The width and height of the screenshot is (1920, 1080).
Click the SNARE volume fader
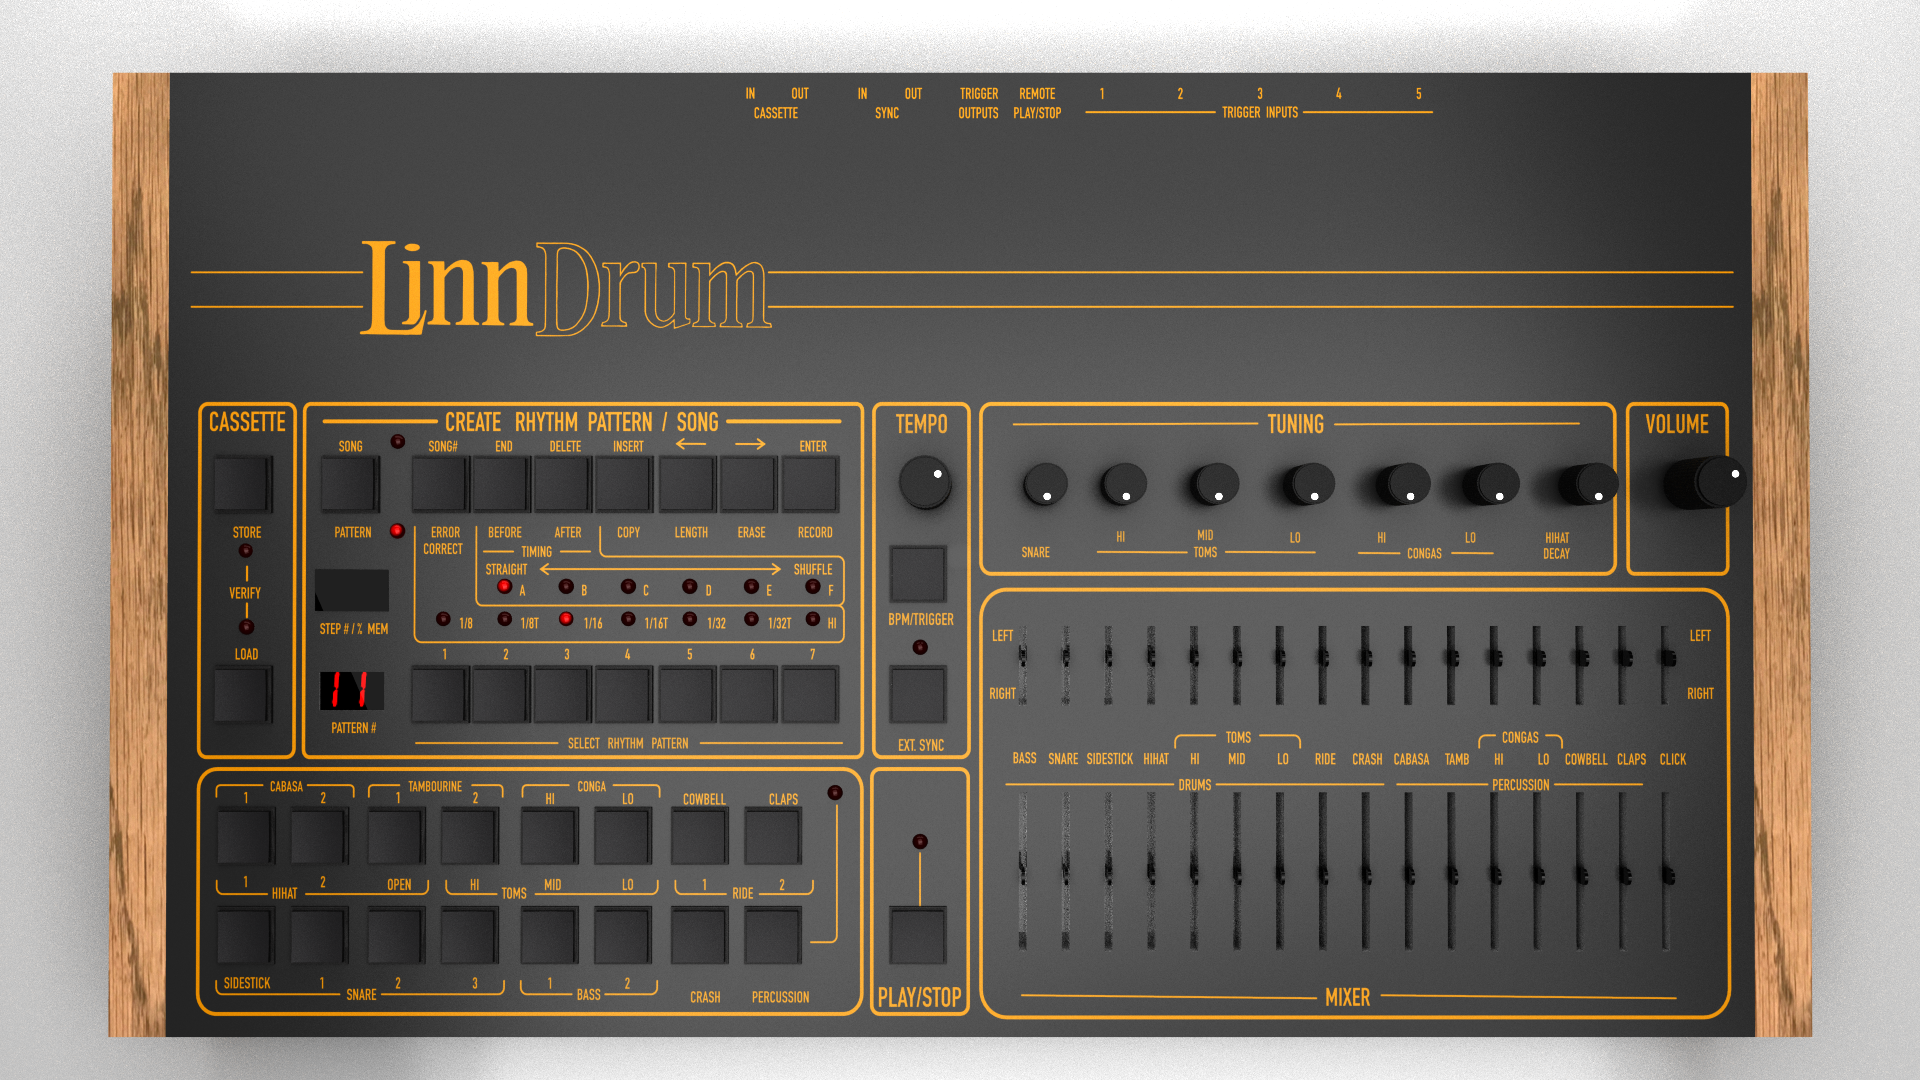(1065, 870)
